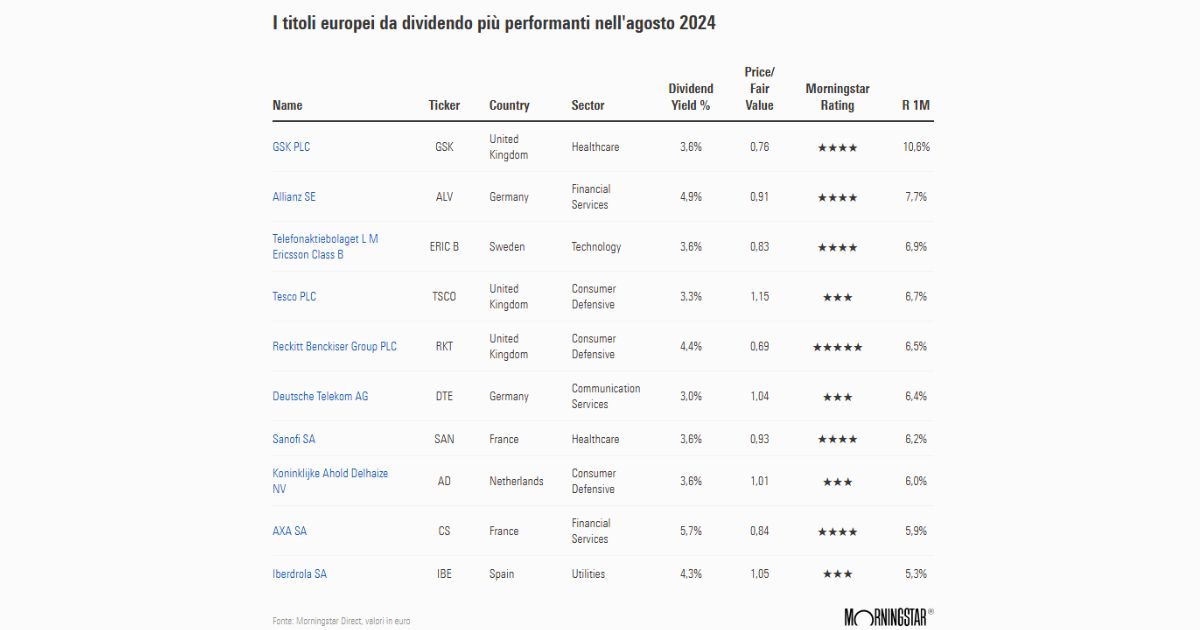Open Reckitt Benckiser Group PLC link
1200x630 pixels.
334,347
